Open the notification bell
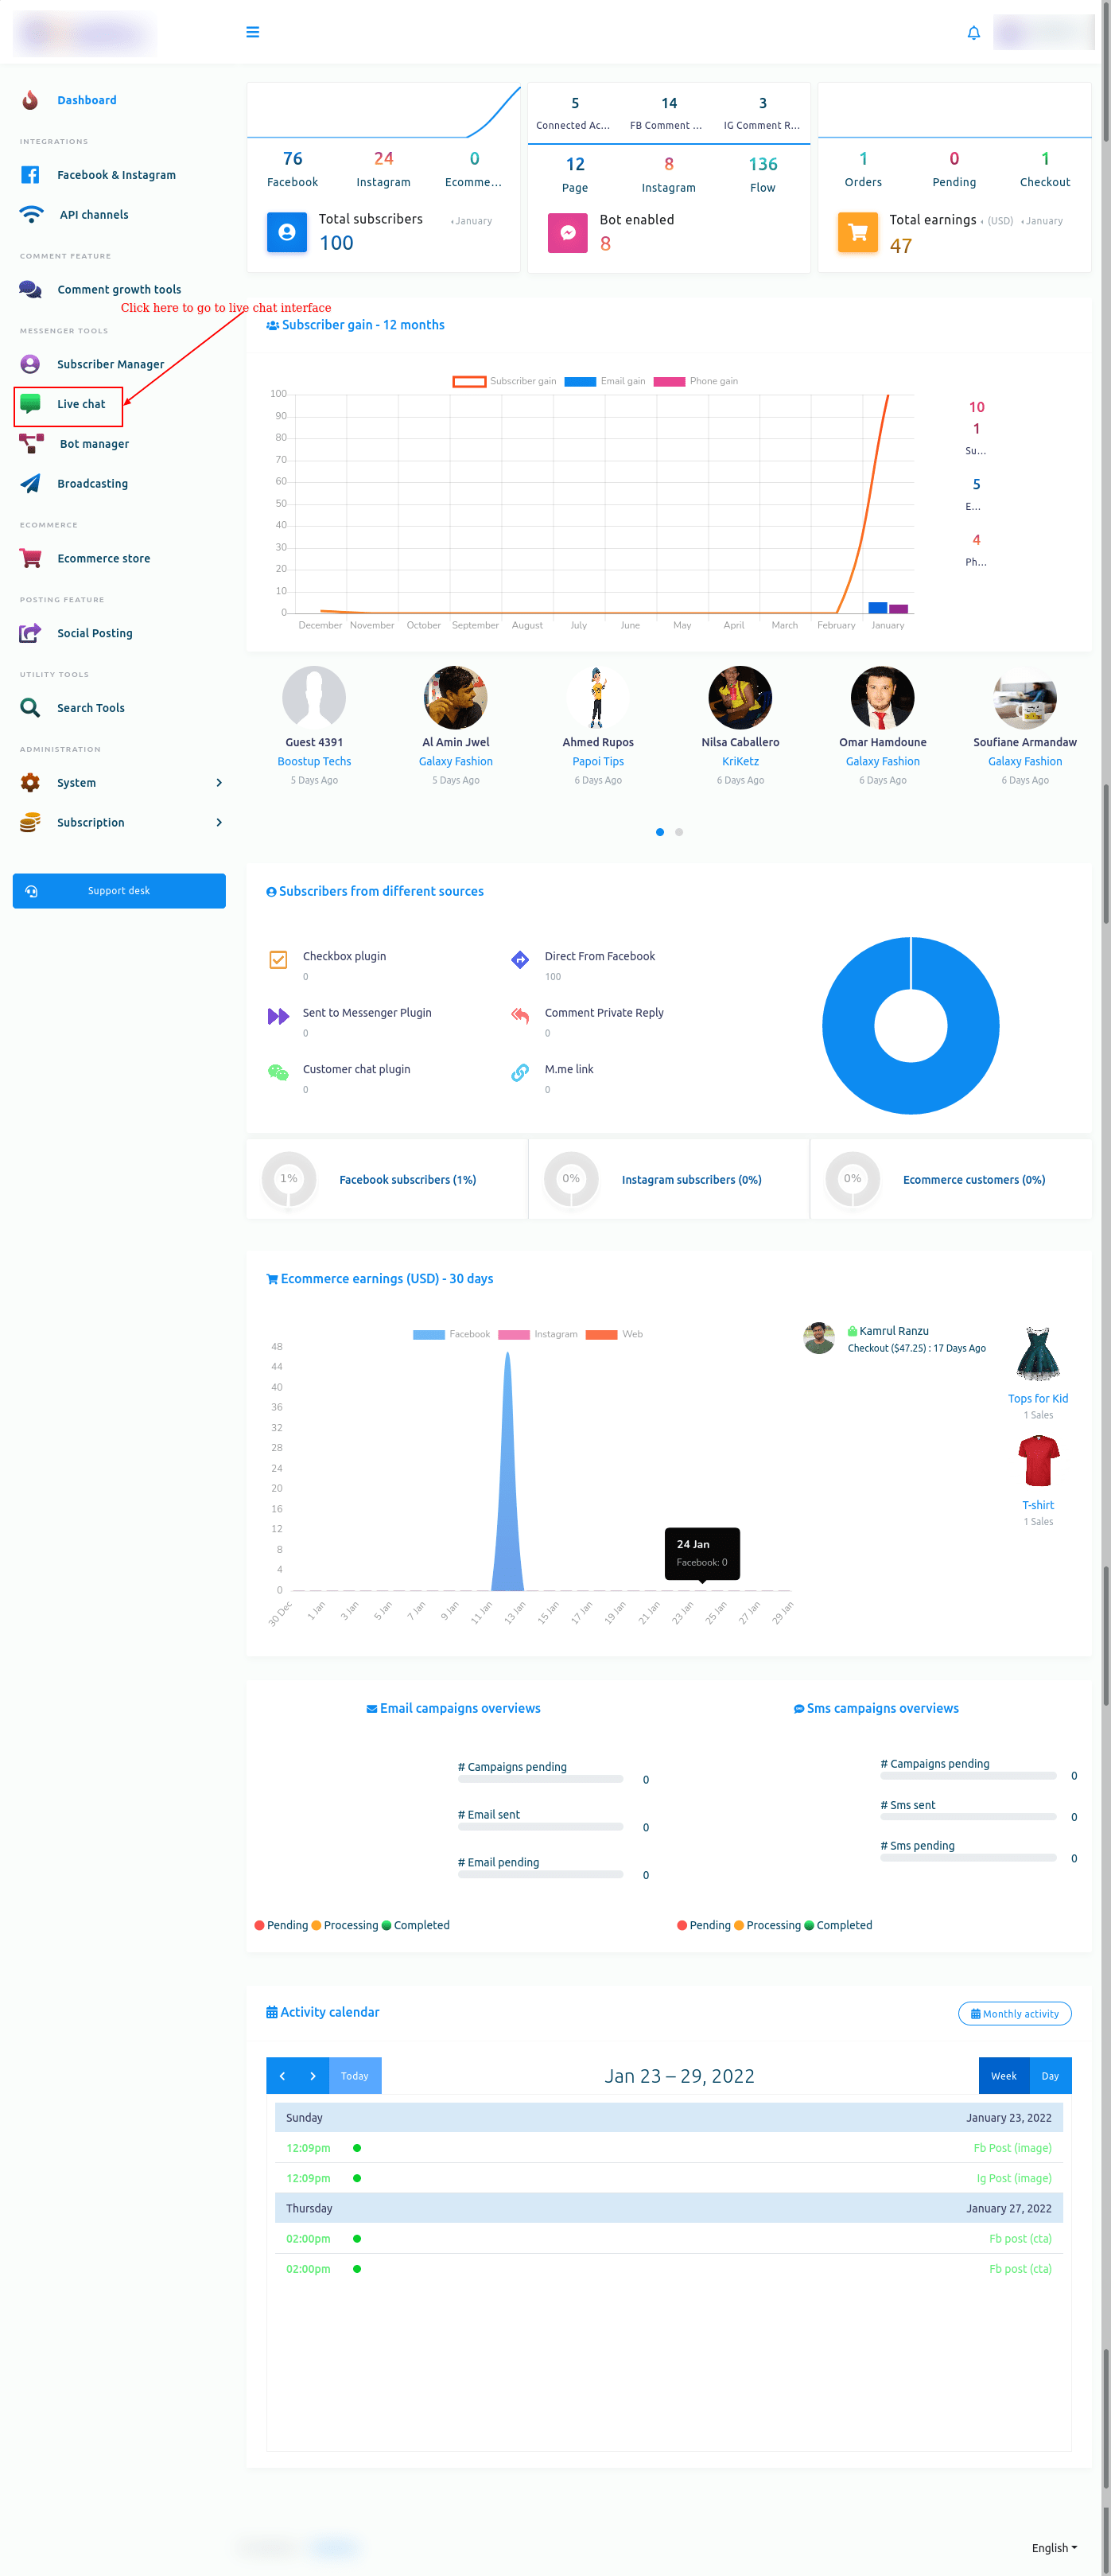The height and width of the screenshot is (2576, 1111). [x=973, y=33]
